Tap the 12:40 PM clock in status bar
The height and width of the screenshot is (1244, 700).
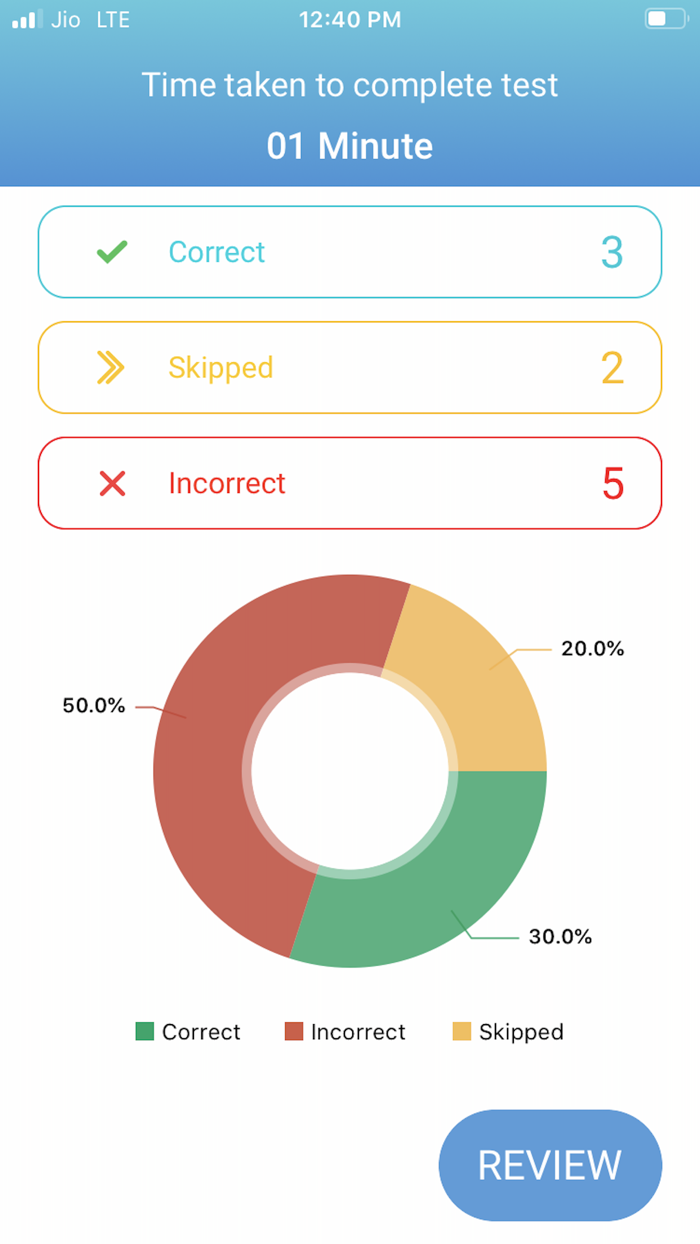click(x=350, y=19)
